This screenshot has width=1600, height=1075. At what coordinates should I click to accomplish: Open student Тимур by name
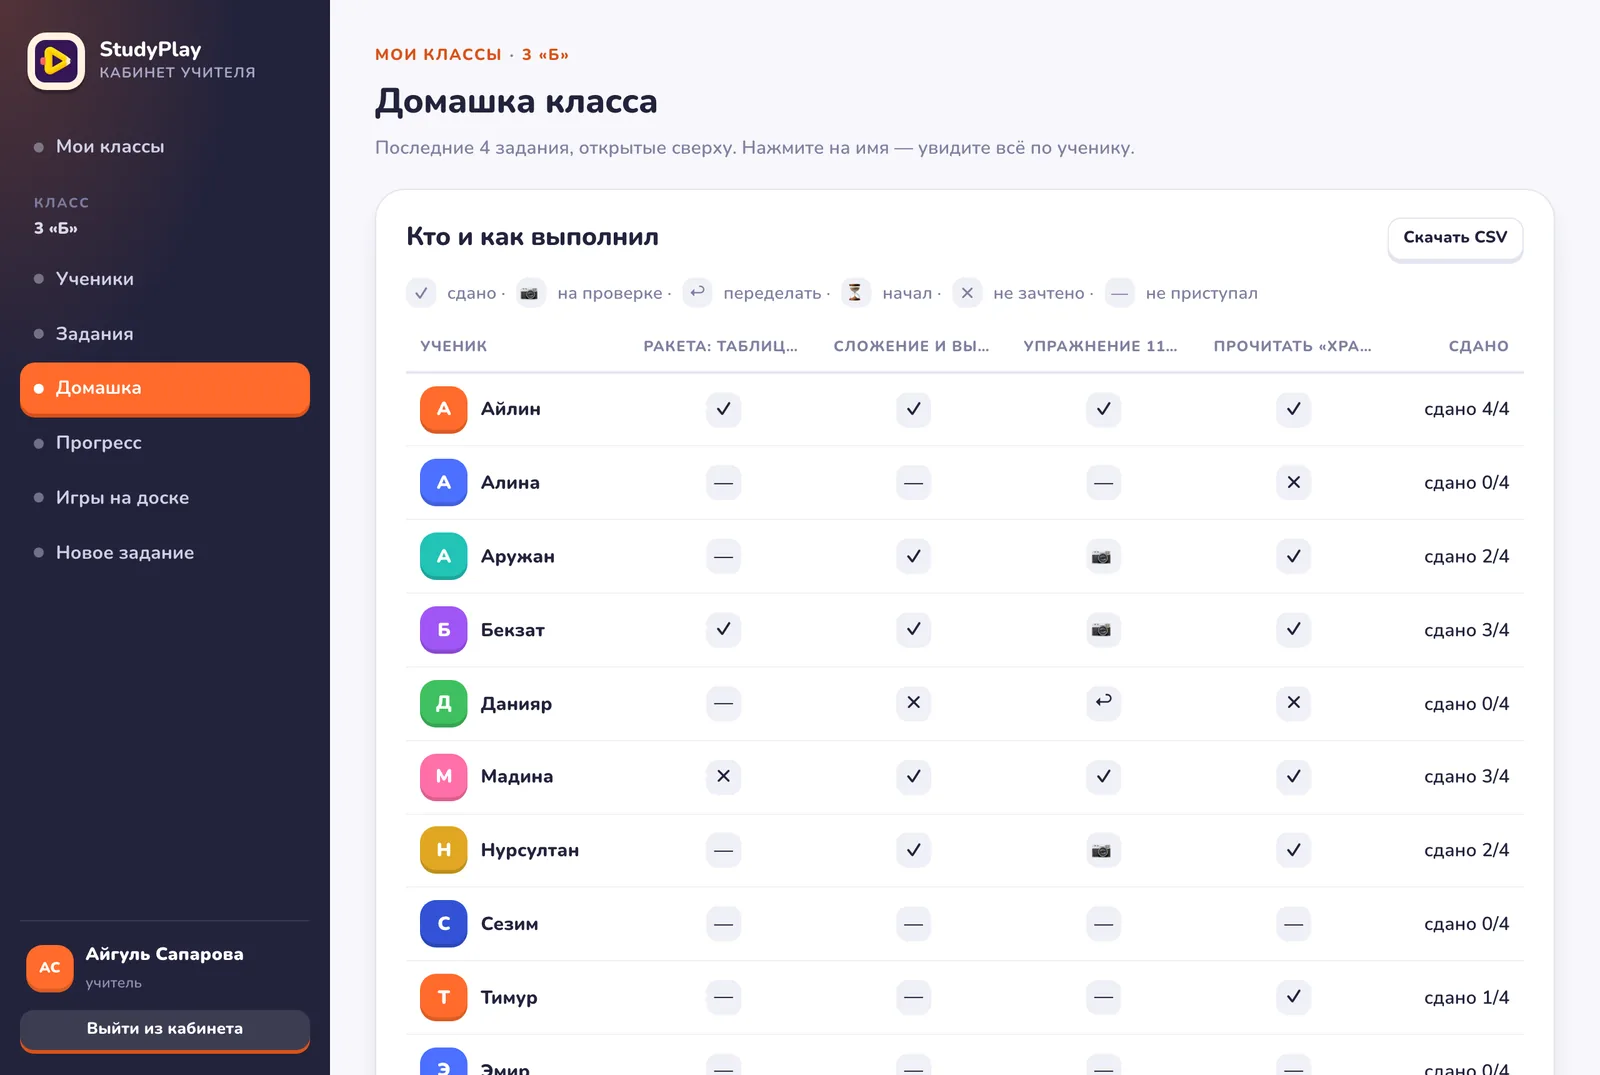pos(509,997)
